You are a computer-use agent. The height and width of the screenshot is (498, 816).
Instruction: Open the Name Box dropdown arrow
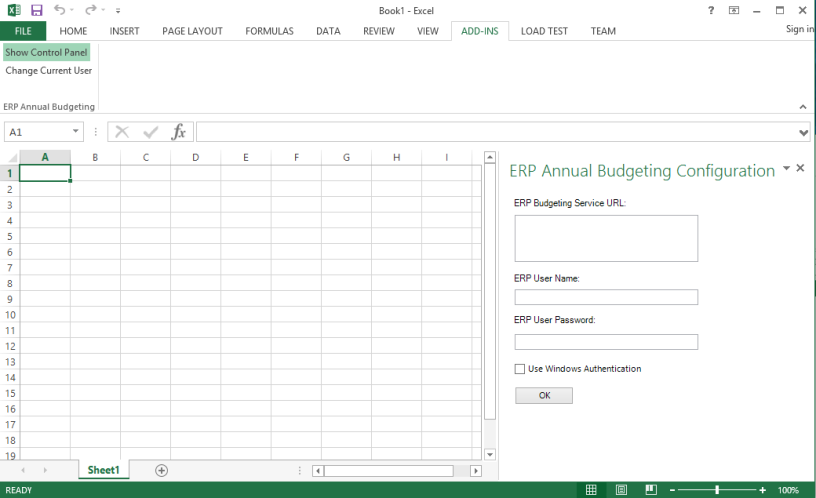coord(76,132)
